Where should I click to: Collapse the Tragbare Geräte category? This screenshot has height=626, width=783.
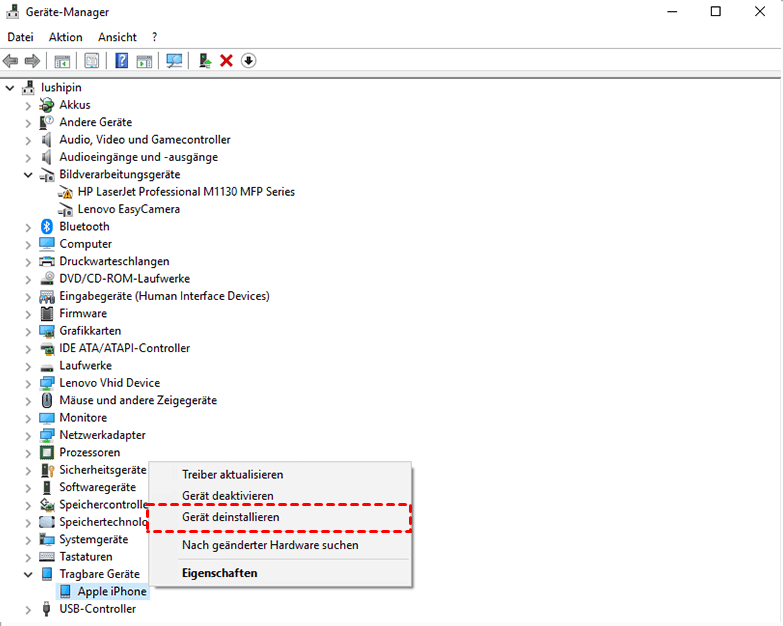coord(28,574)
